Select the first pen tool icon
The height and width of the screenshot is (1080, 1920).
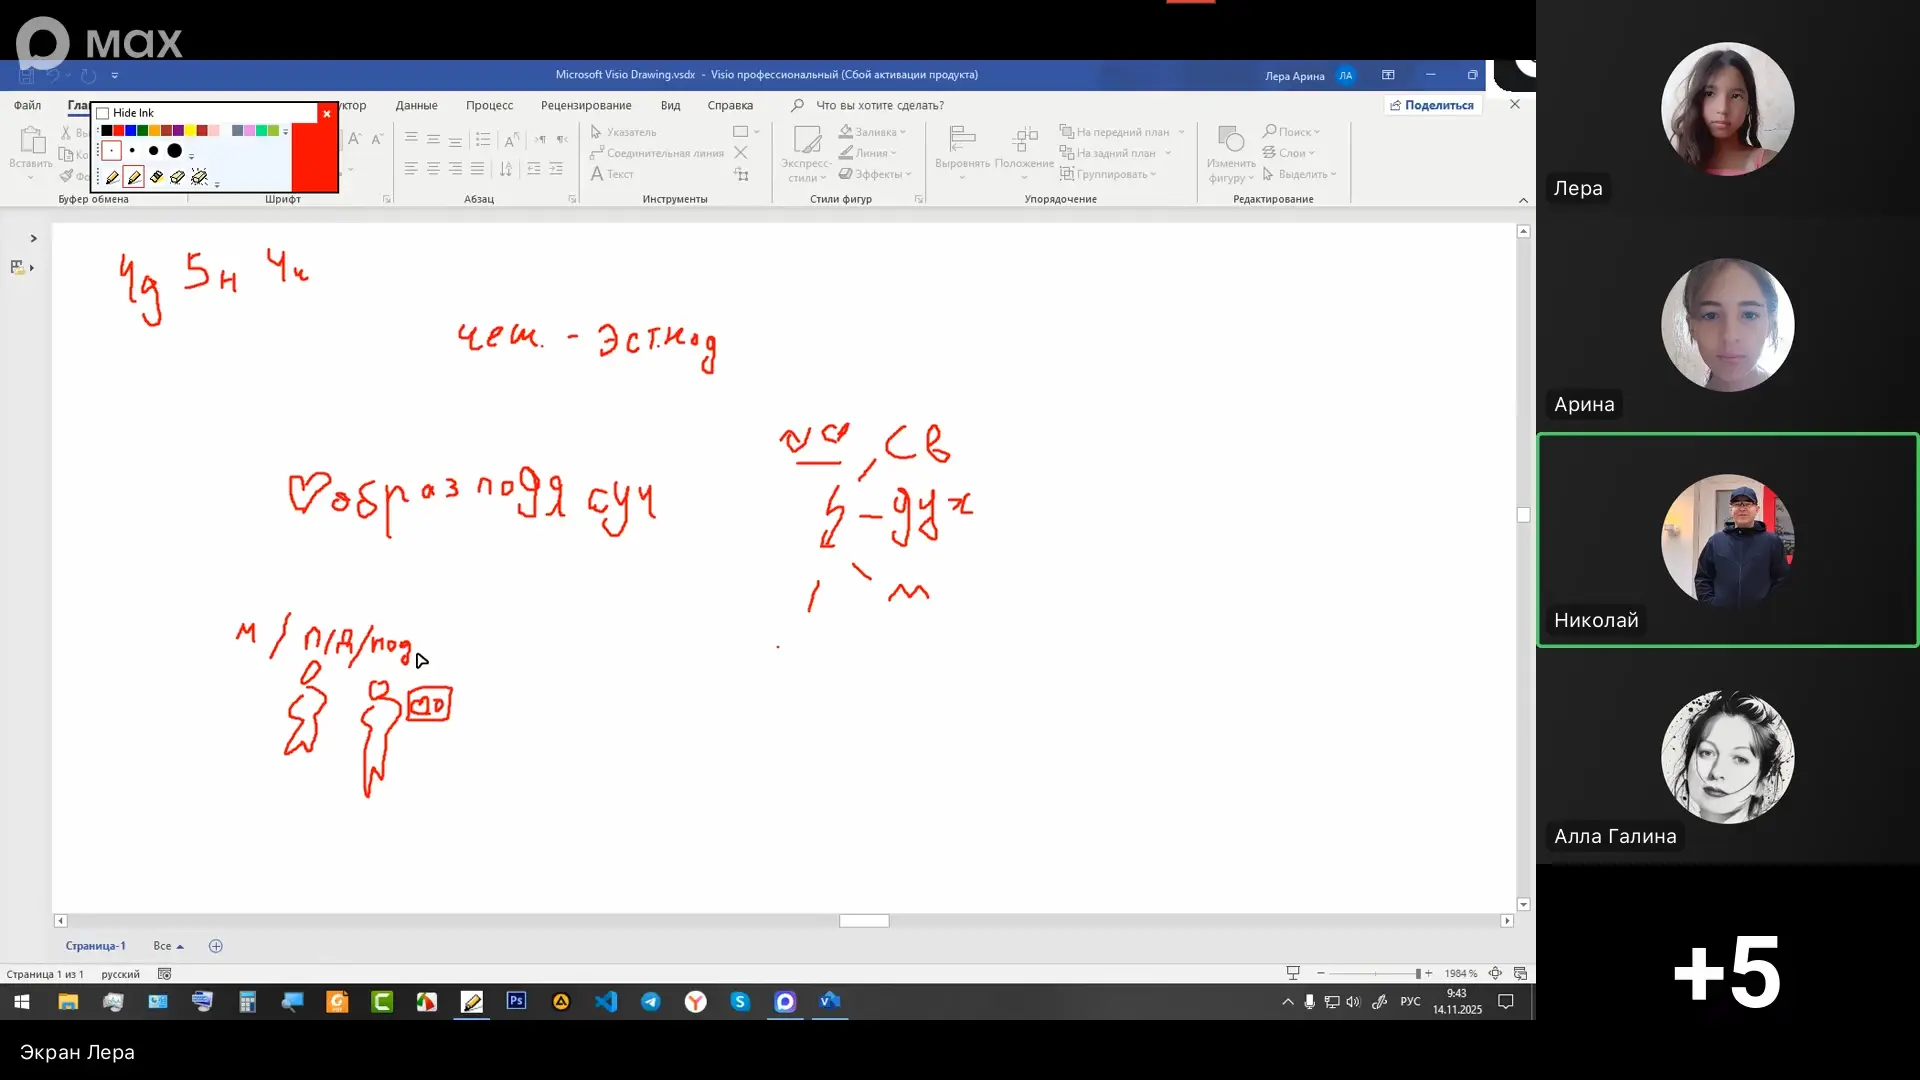pyautogui.click(x=112, y=178)
